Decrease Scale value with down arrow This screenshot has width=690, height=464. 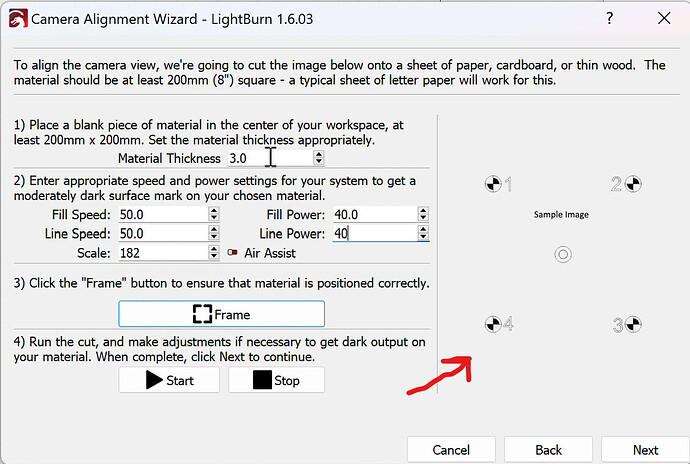(x=214, y=256)
